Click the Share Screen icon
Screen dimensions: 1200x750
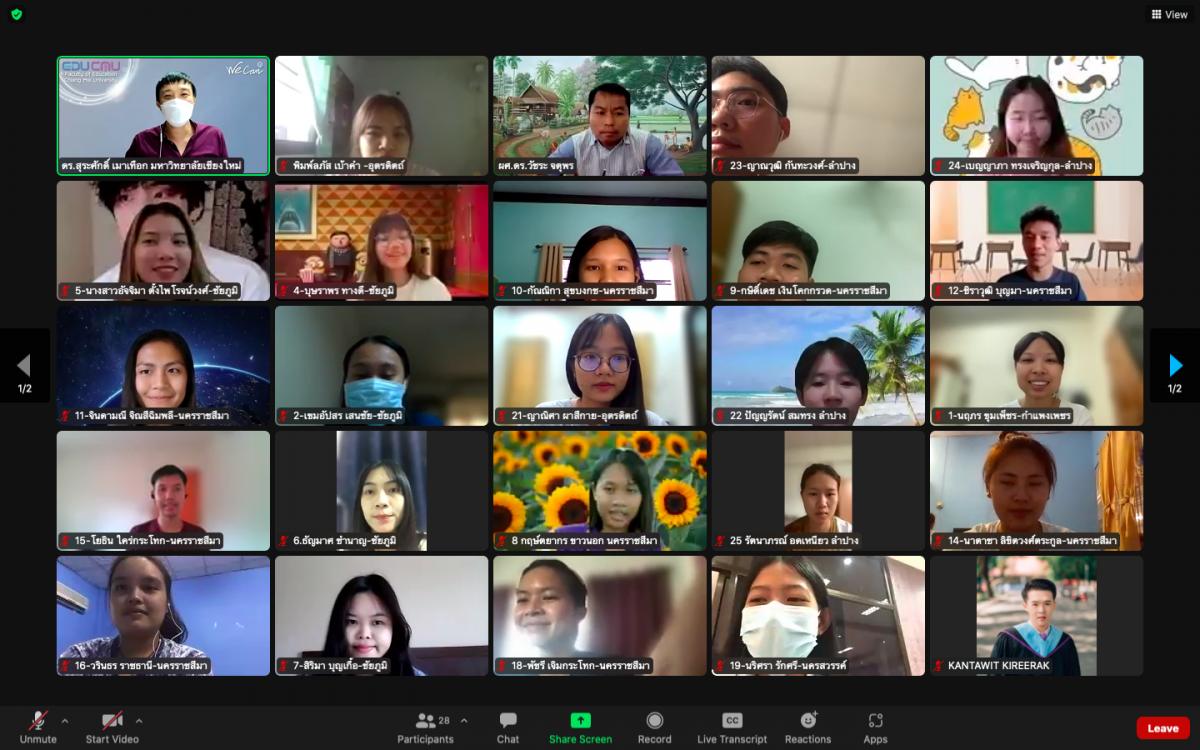(x=580, y=727)
